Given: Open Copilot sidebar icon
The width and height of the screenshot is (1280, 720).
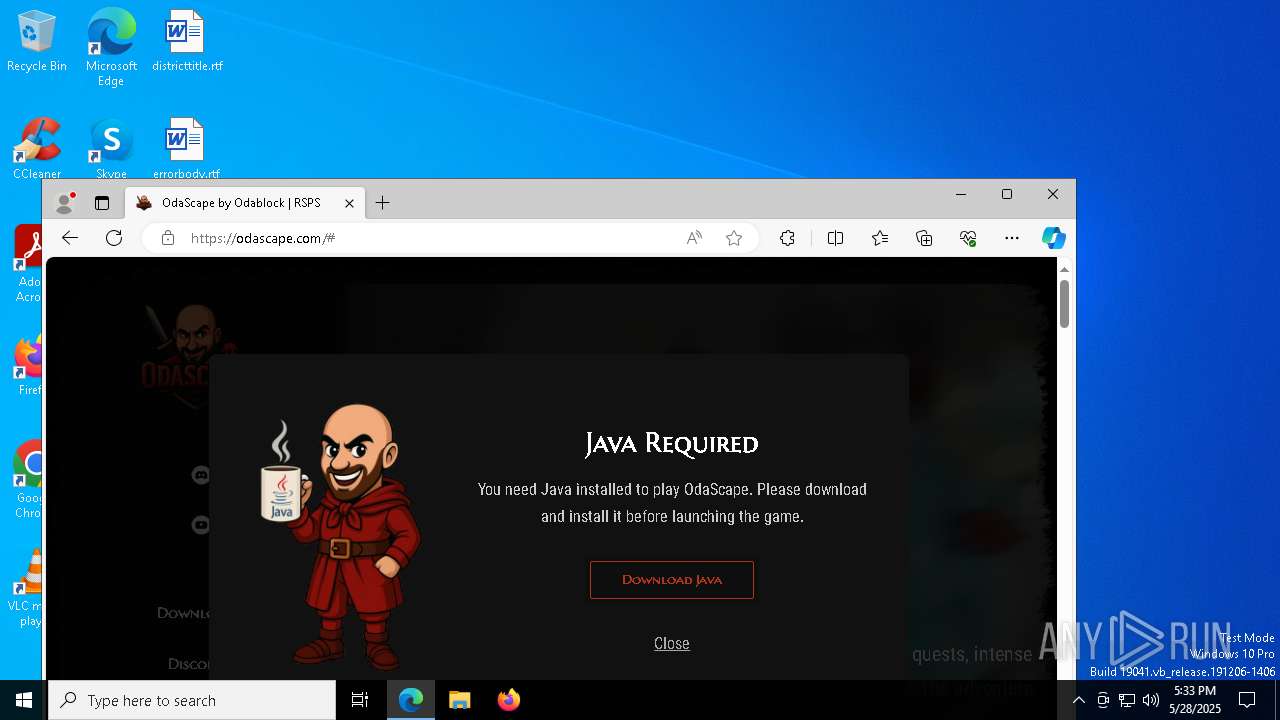Looking at the screenshot, I should [x=1053, y=238].
